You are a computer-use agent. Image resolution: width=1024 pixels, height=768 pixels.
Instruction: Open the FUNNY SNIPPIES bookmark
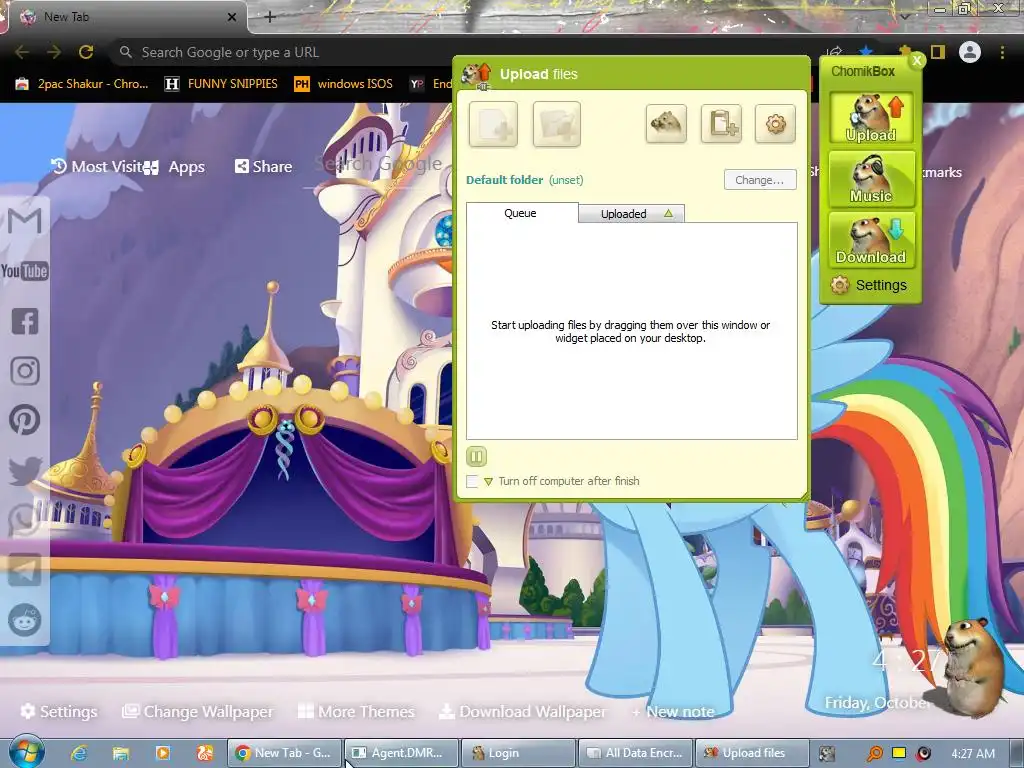click(x=221, y=84)
